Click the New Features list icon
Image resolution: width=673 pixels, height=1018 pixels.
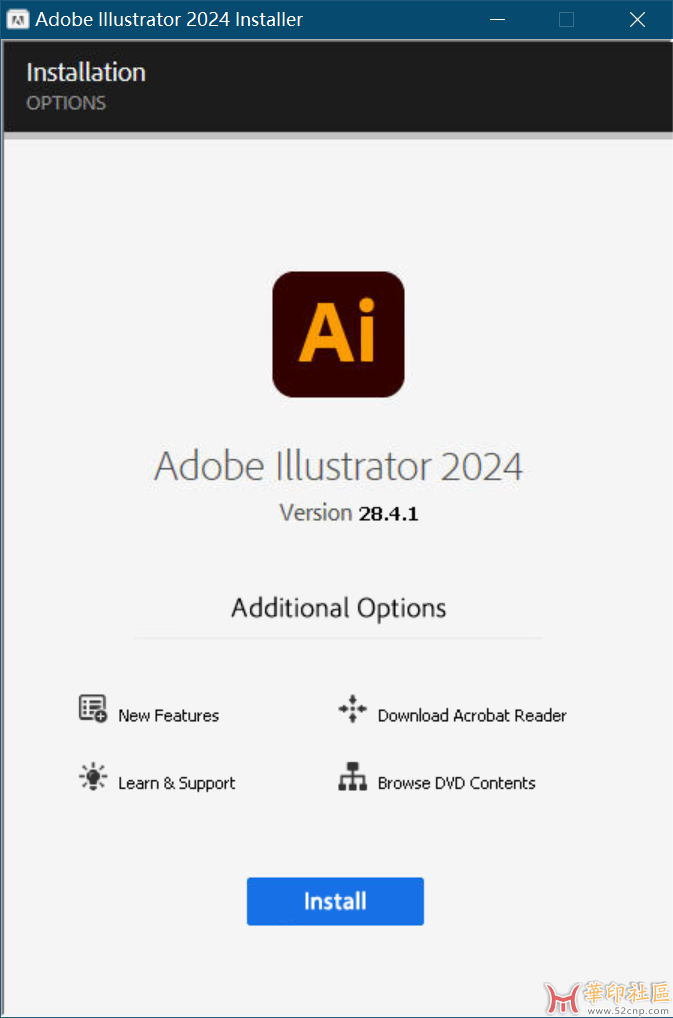93,708
